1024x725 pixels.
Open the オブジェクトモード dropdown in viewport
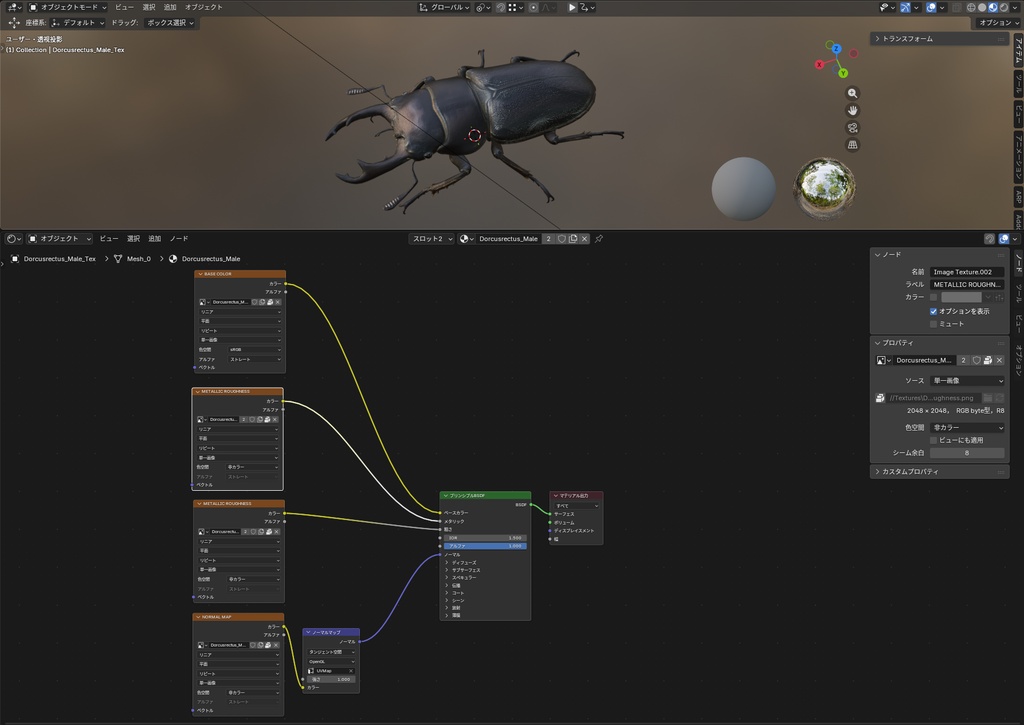click(x=67, y=7)
